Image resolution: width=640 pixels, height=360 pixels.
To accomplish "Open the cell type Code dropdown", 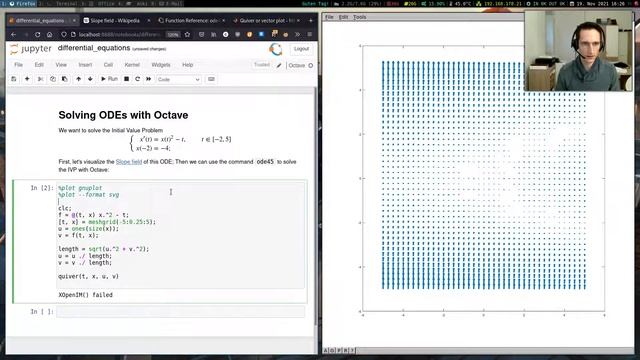I will [x=179, y=80].
